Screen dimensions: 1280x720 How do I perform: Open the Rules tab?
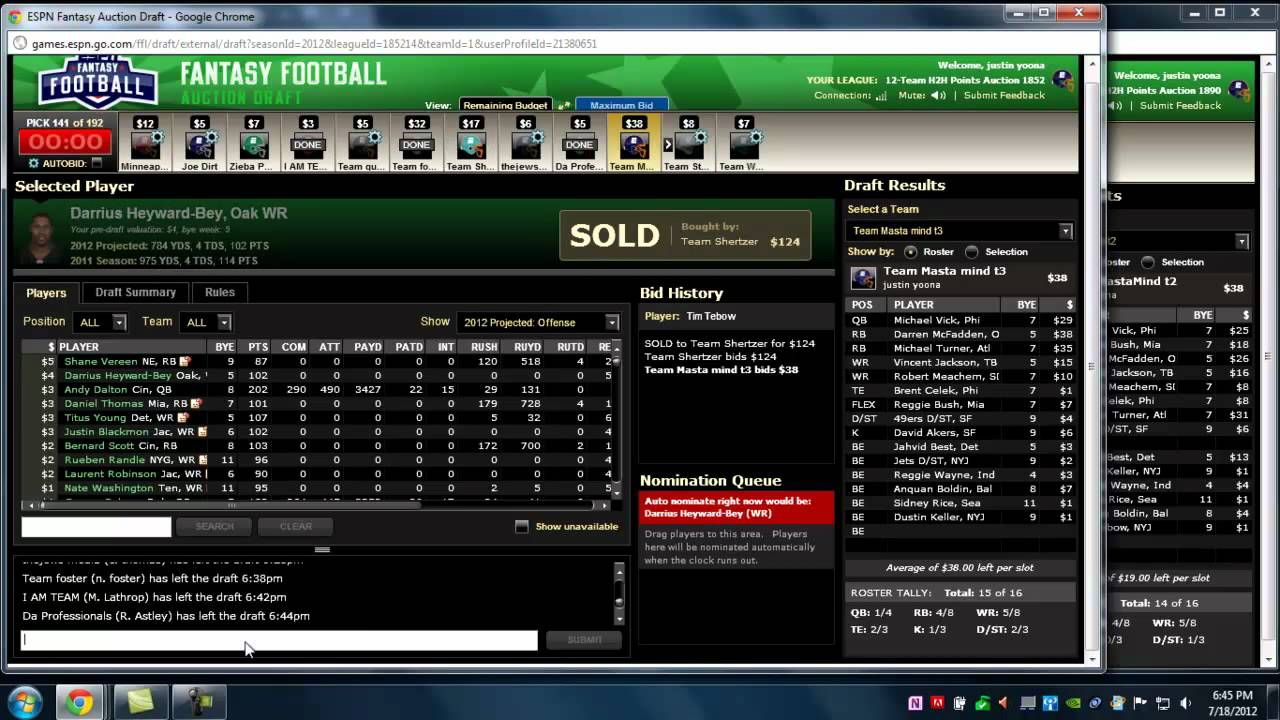[x=220, y=292]
